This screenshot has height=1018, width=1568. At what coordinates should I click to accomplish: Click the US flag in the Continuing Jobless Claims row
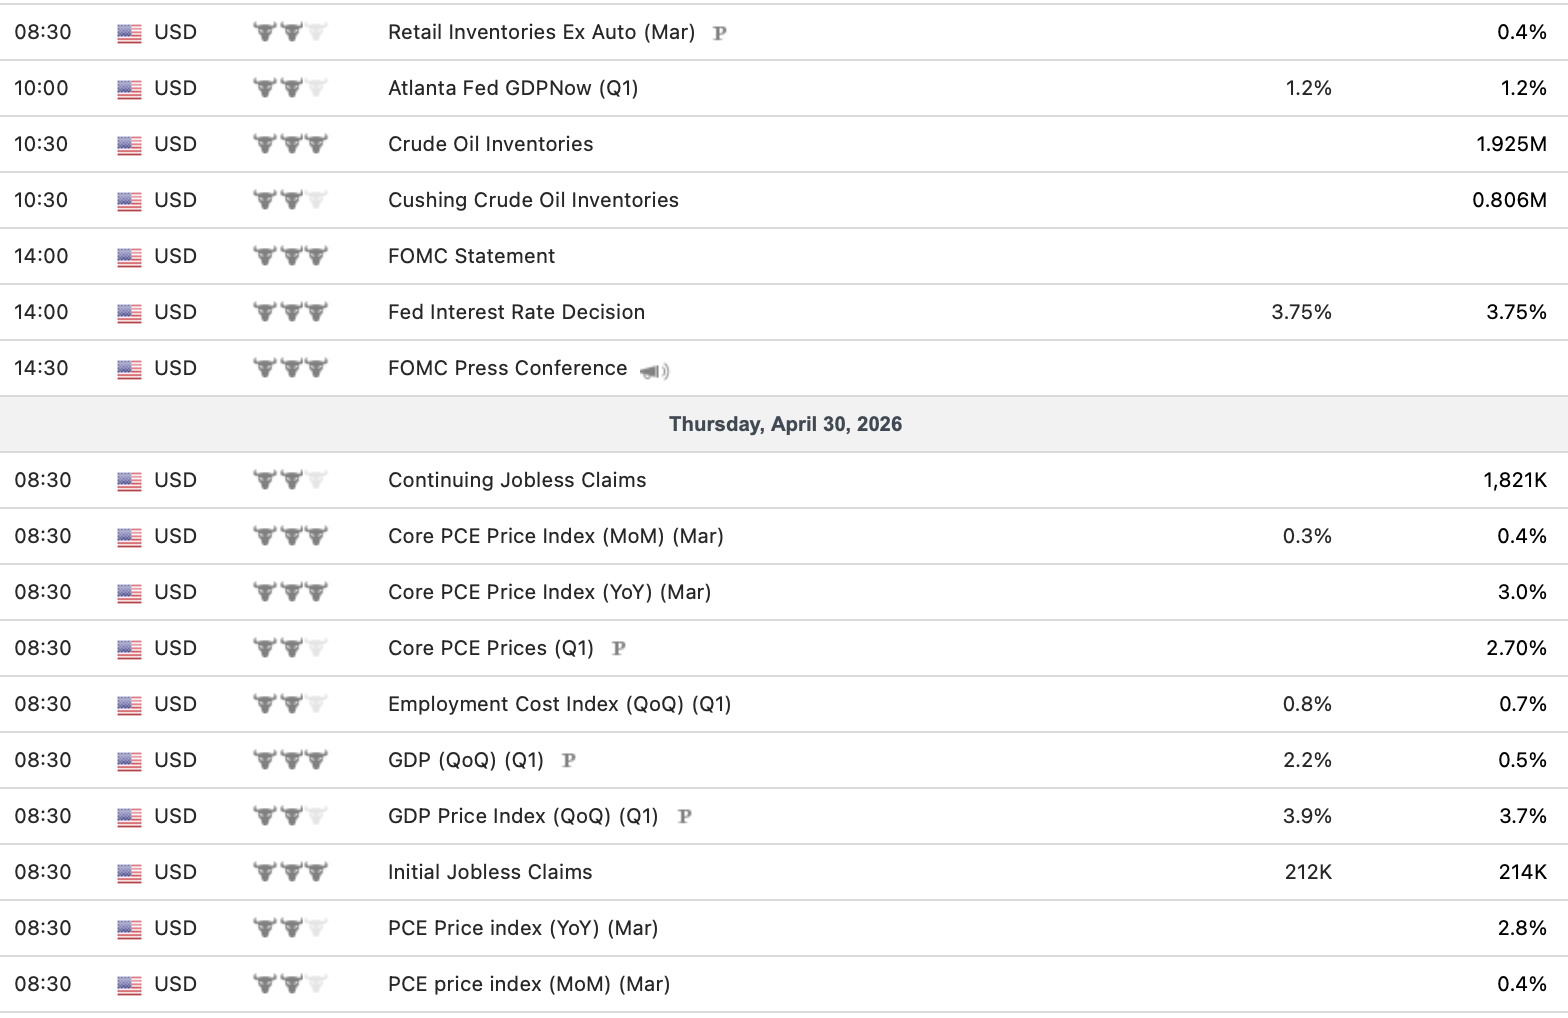[129, 481]
